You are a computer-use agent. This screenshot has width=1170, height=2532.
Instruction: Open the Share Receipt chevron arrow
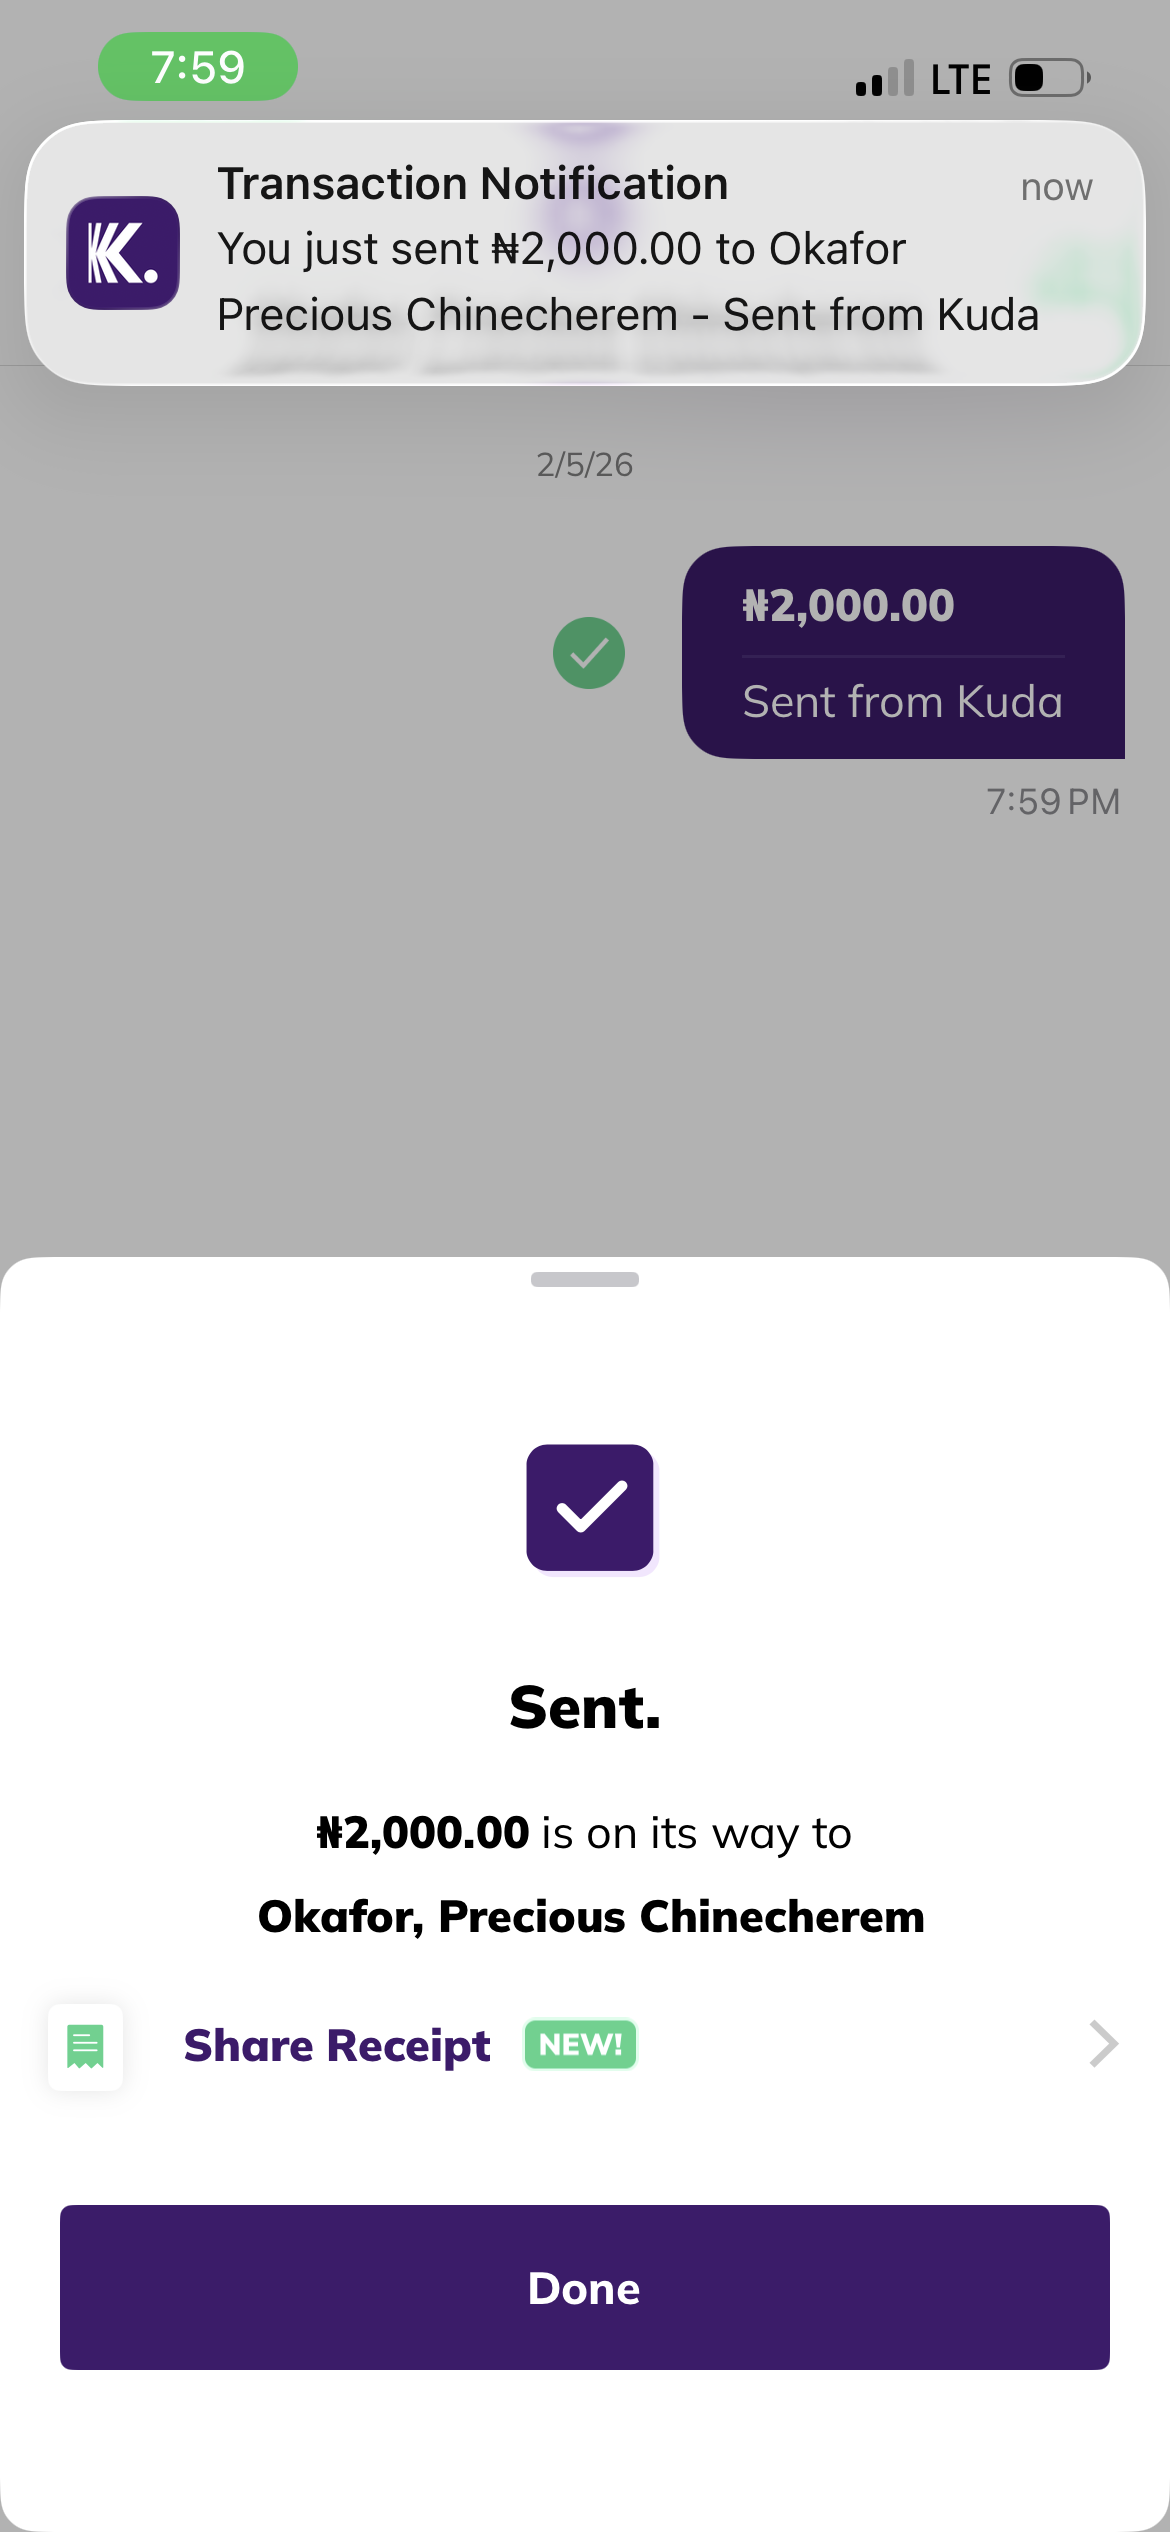(x=1102, y=2044)
